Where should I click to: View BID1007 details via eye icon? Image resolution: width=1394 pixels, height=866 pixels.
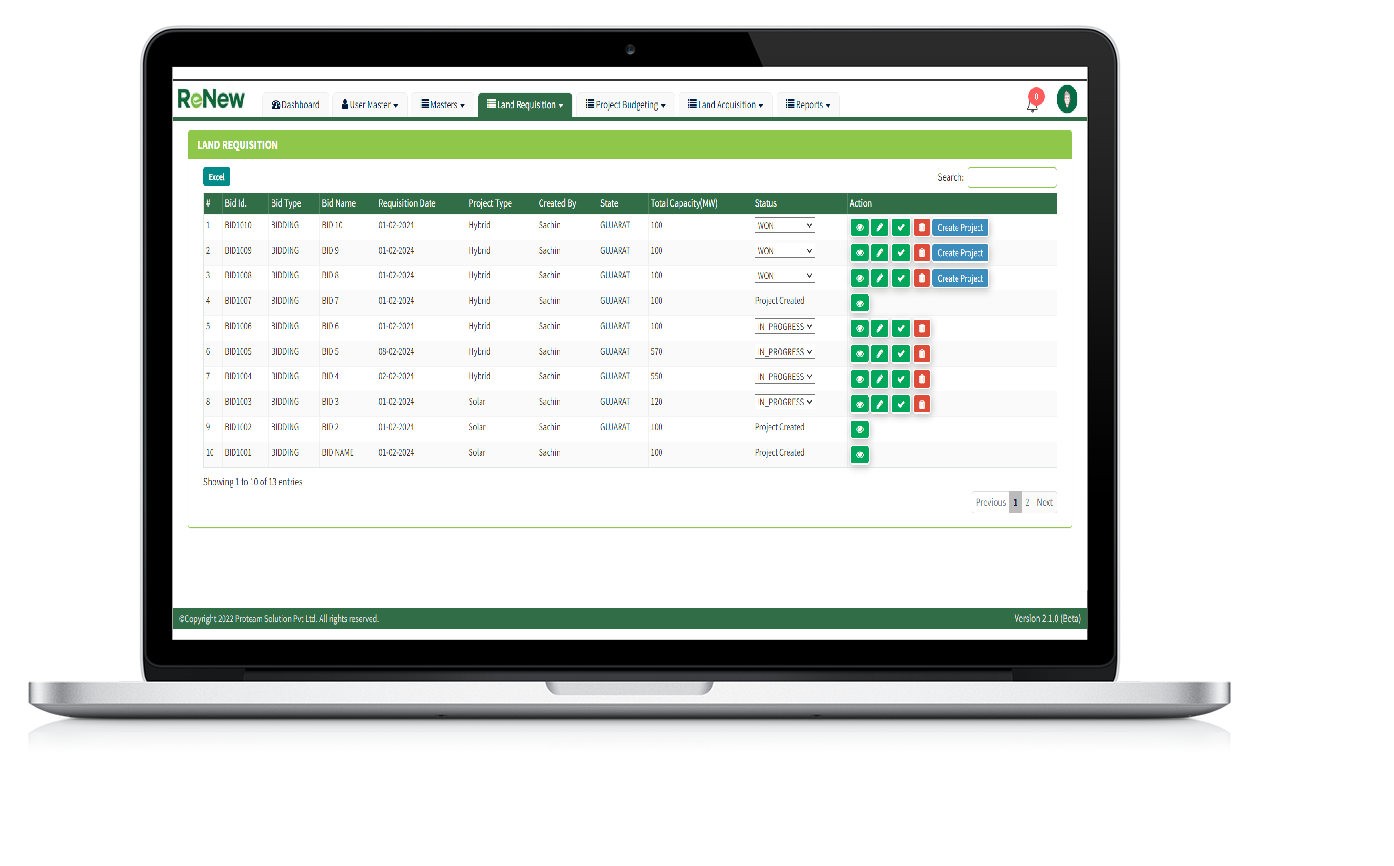859,303
